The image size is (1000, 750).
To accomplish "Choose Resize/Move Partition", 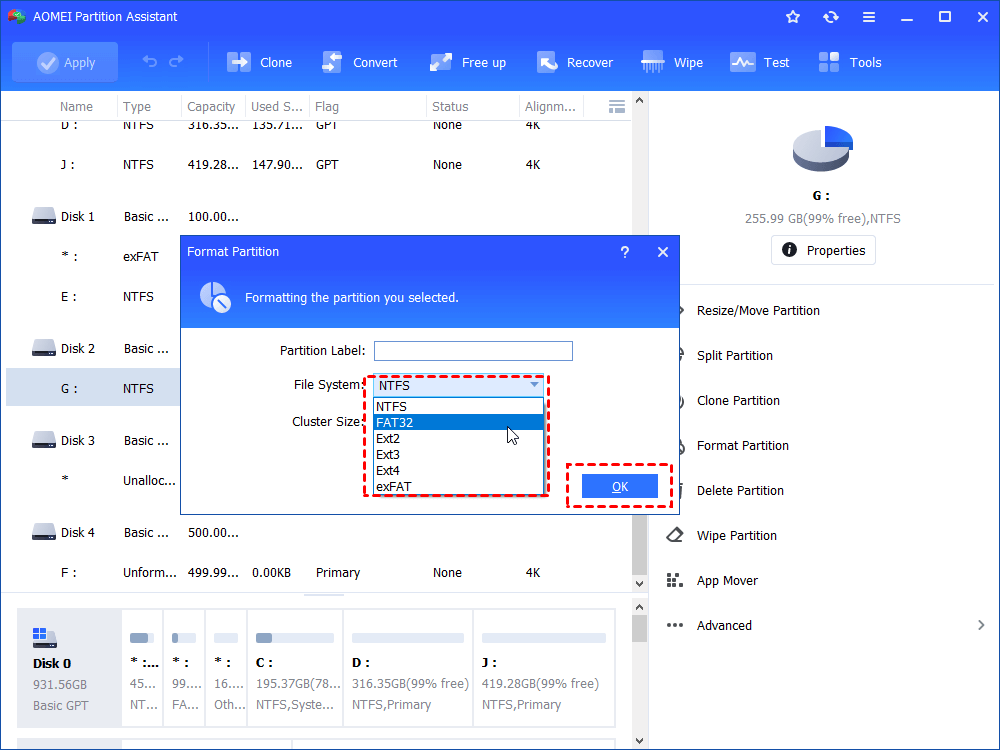I will click(x=758, y=311).
